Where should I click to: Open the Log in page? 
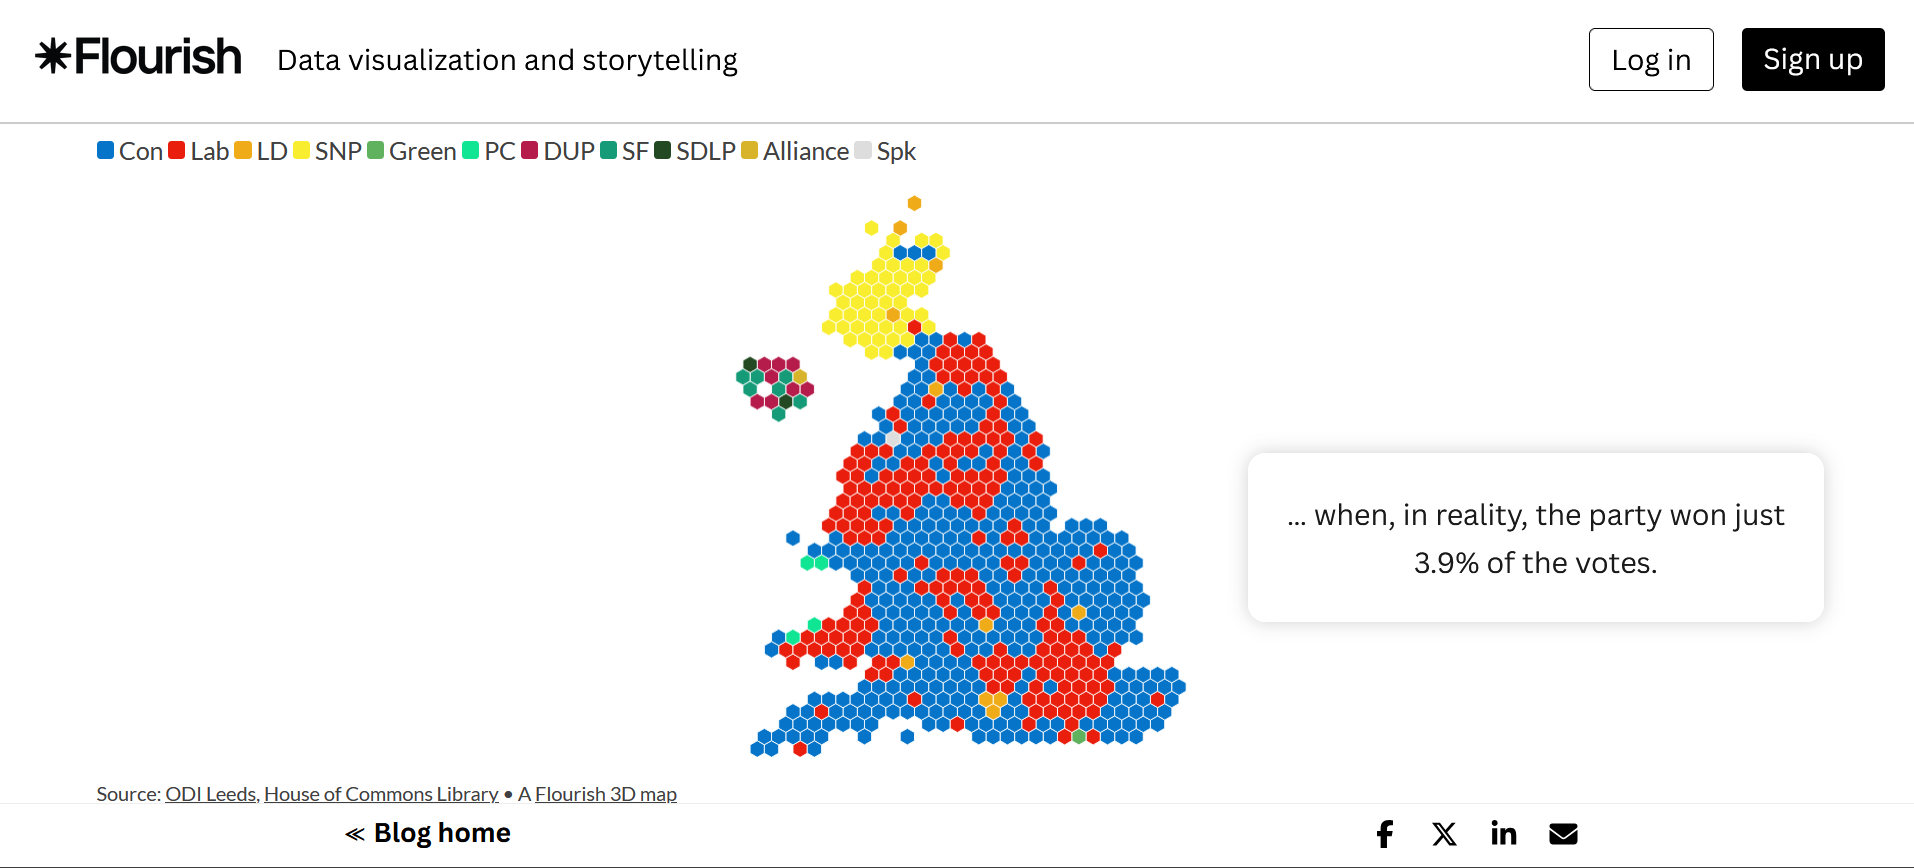[x=1650, y=59]
